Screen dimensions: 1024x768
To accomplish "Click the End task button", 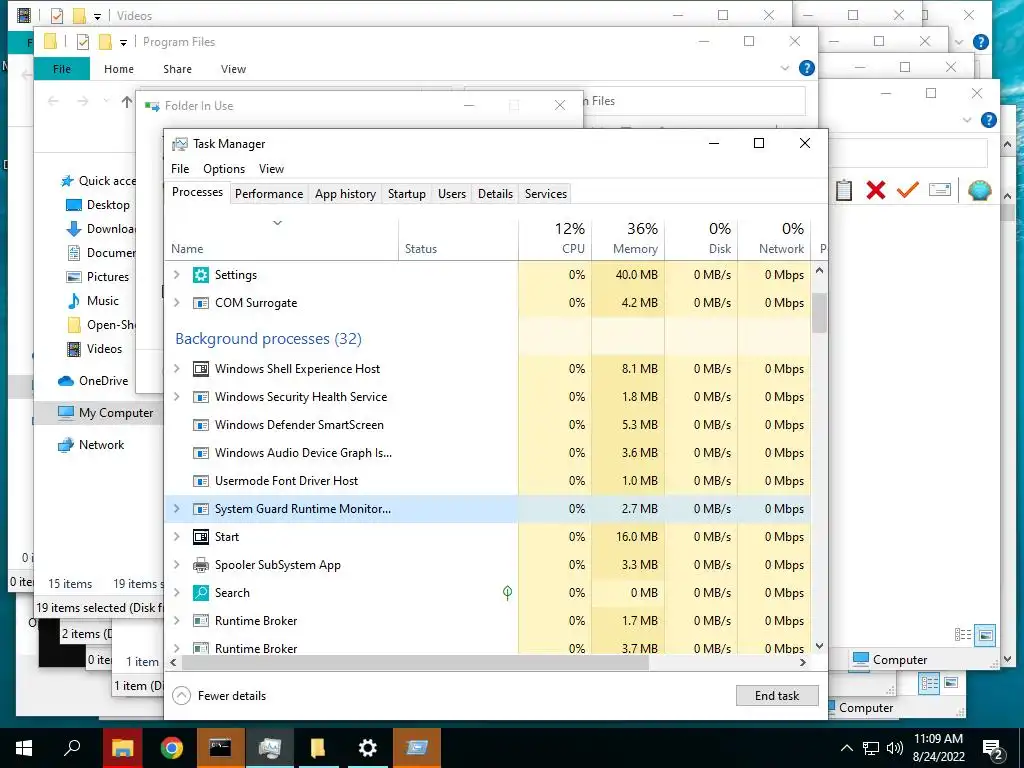I will click(777, 696).
